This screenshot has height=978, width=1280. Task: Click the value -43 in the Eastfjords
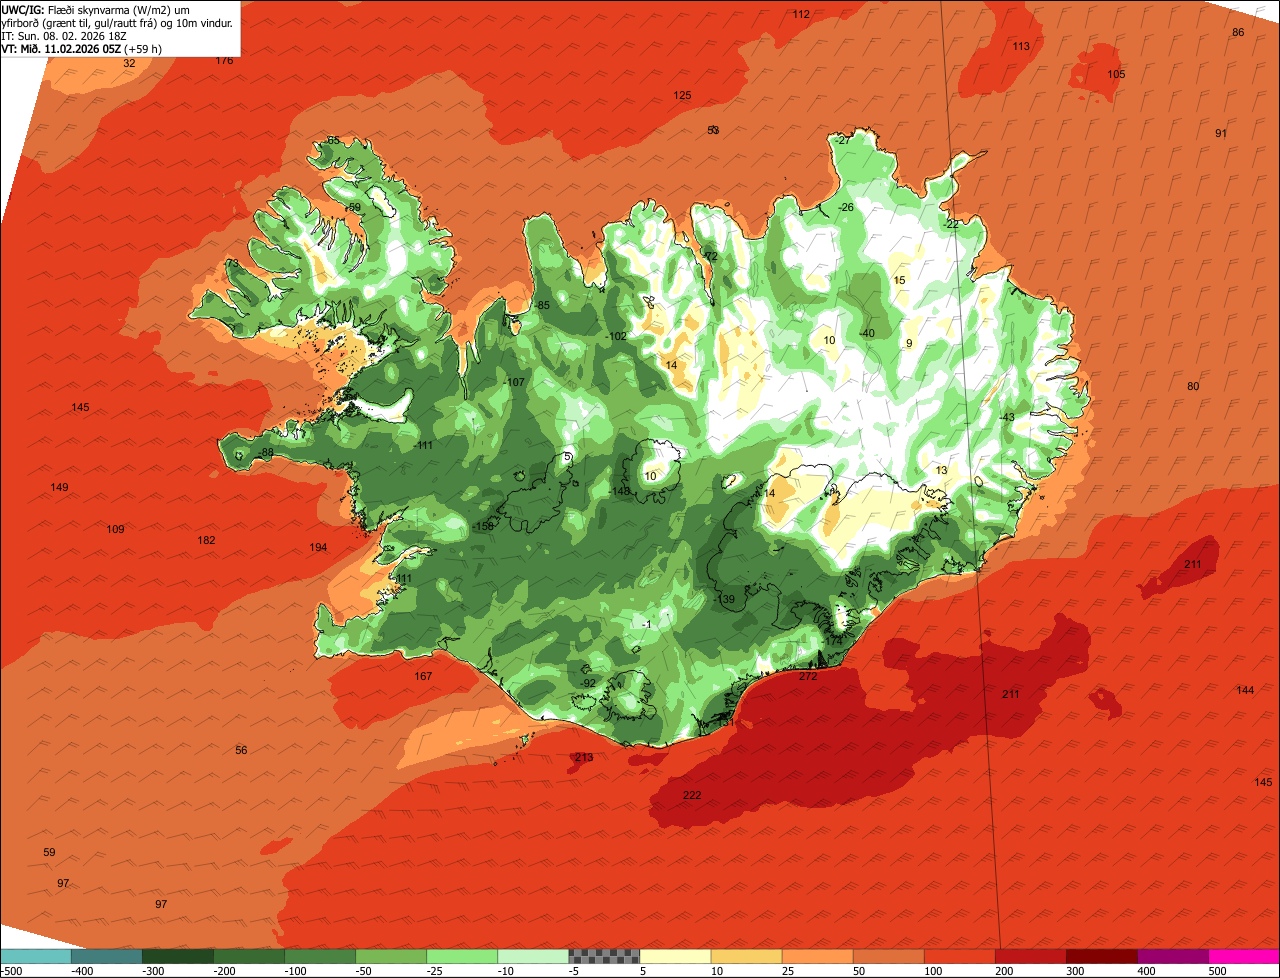pyautogui.click(x=1006, y=418)
